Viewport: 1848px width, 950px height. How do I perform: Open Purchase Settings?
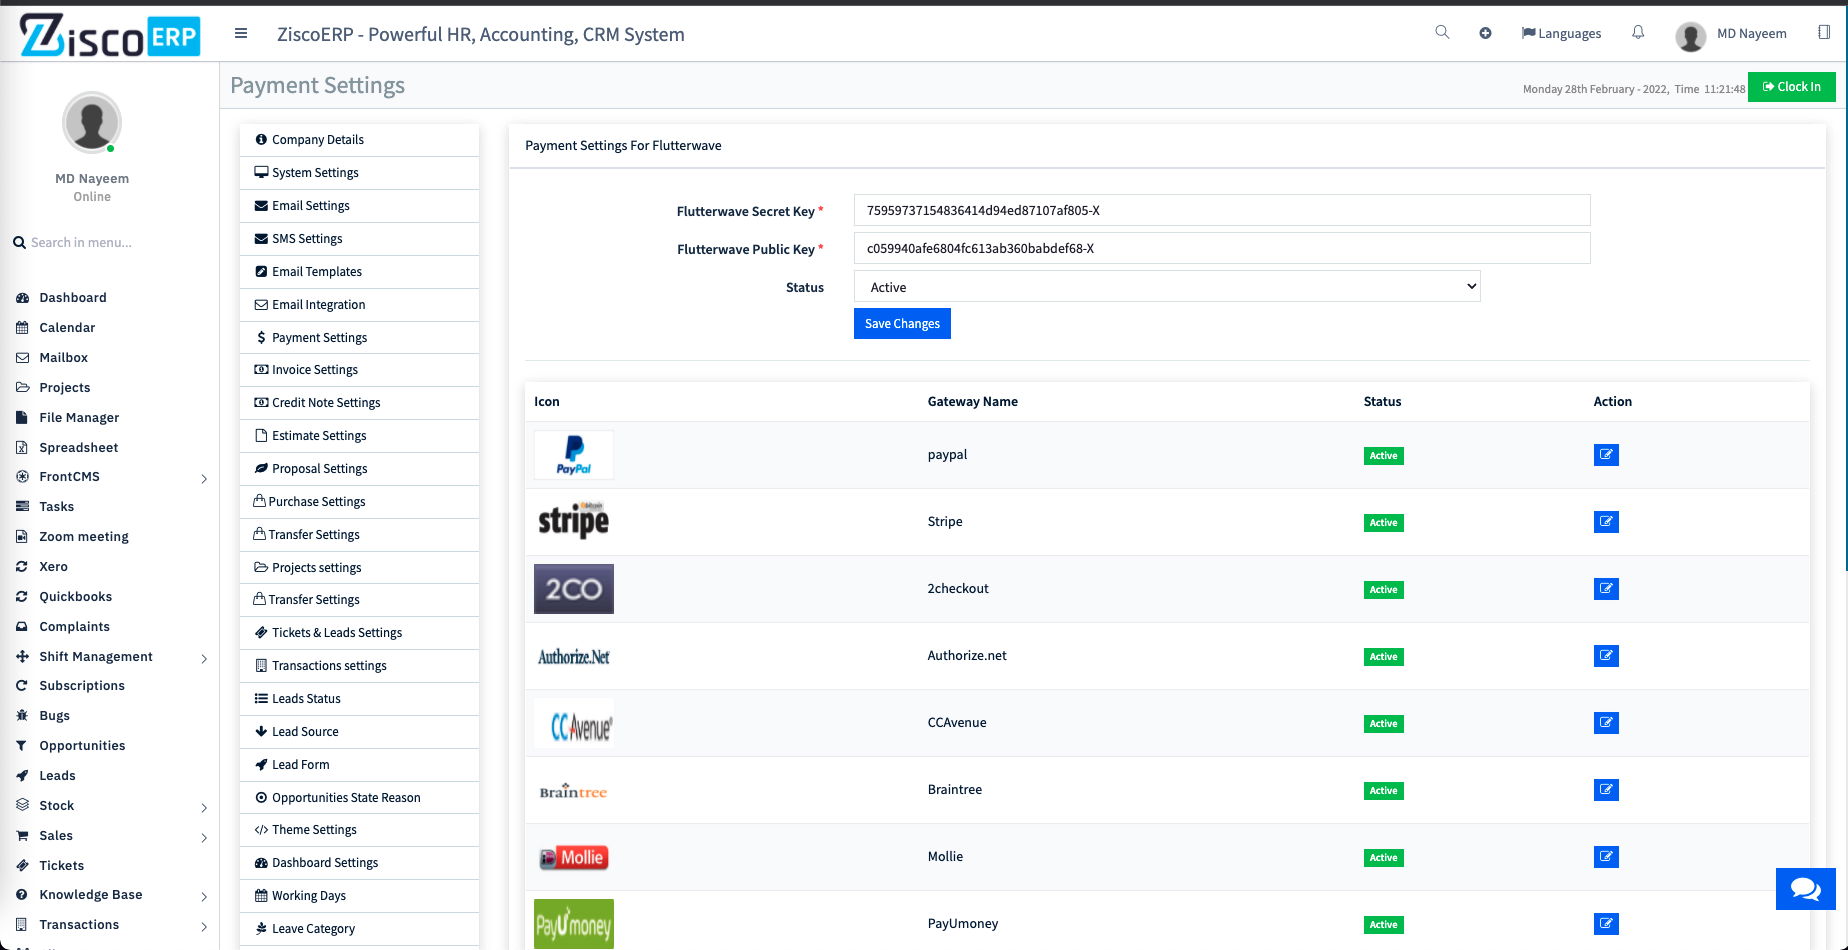[x=360, y=502]
